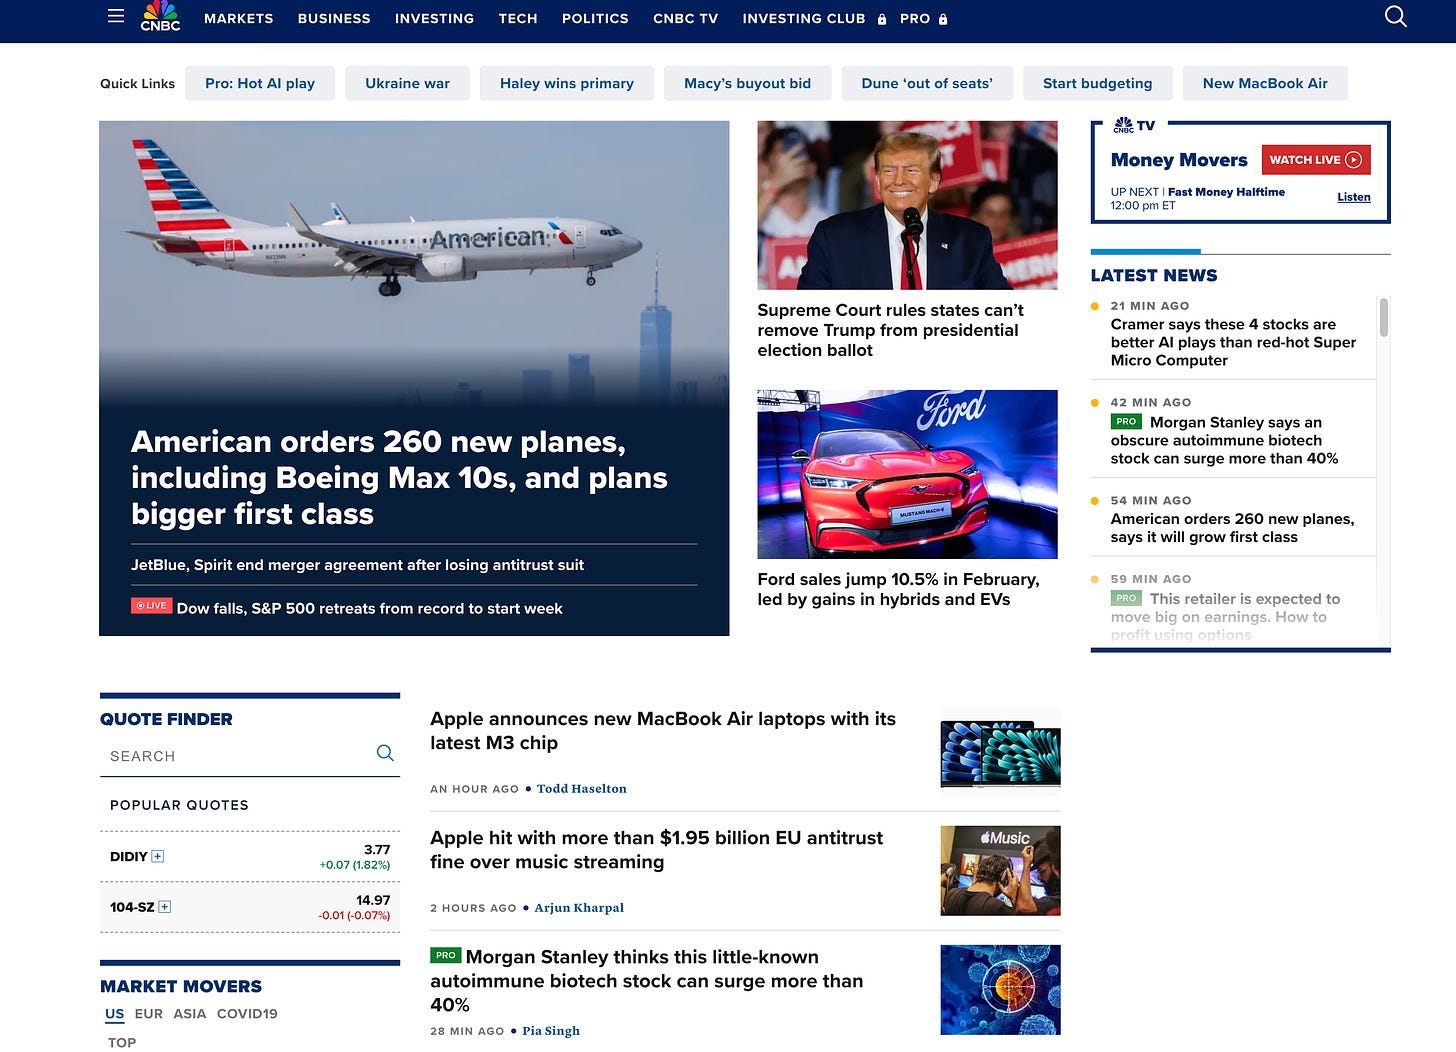Image resolution: width=1456 pixels, height=1052 pixels.
Task: Add DIDIY to watchlist with plus icon
Action: point(158,856)
